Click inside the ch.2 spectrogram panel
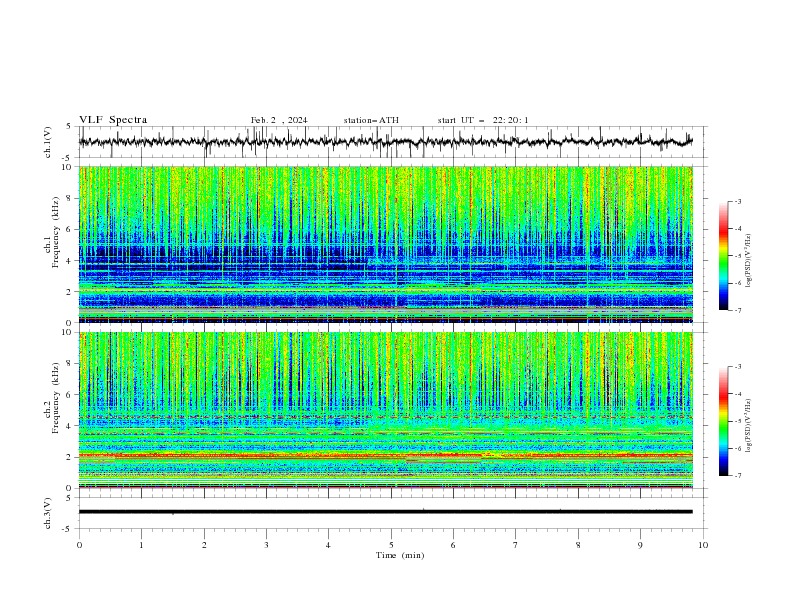The height and width of the screenshot is (612, 792). (x=386, y=410)
